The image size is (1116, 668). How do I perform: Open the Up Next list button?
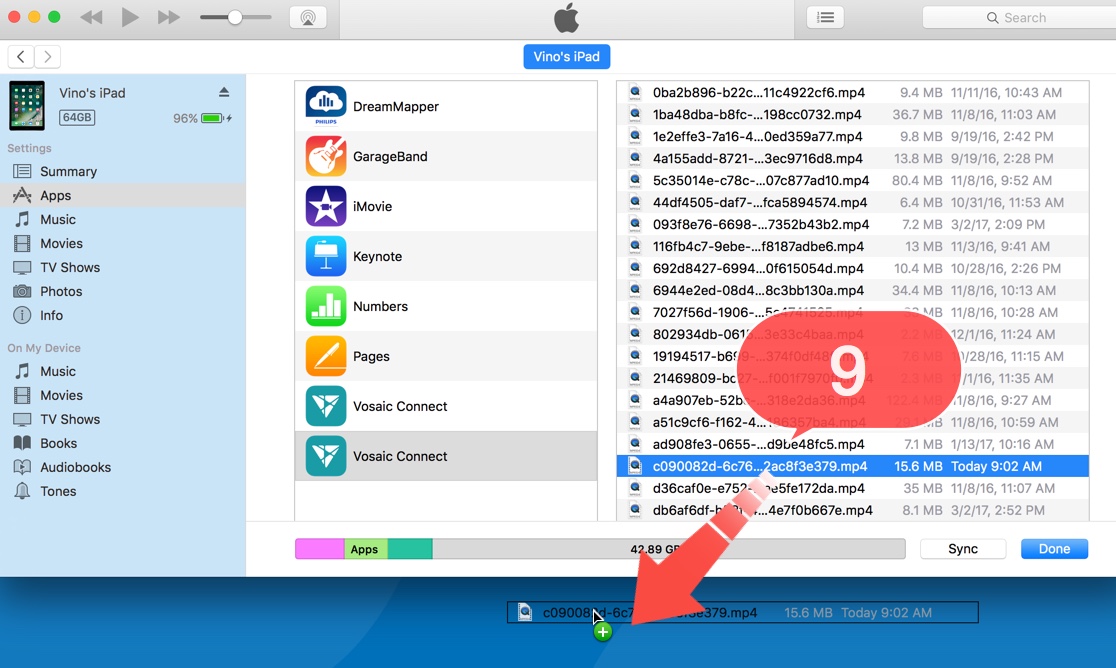[826, 18]
